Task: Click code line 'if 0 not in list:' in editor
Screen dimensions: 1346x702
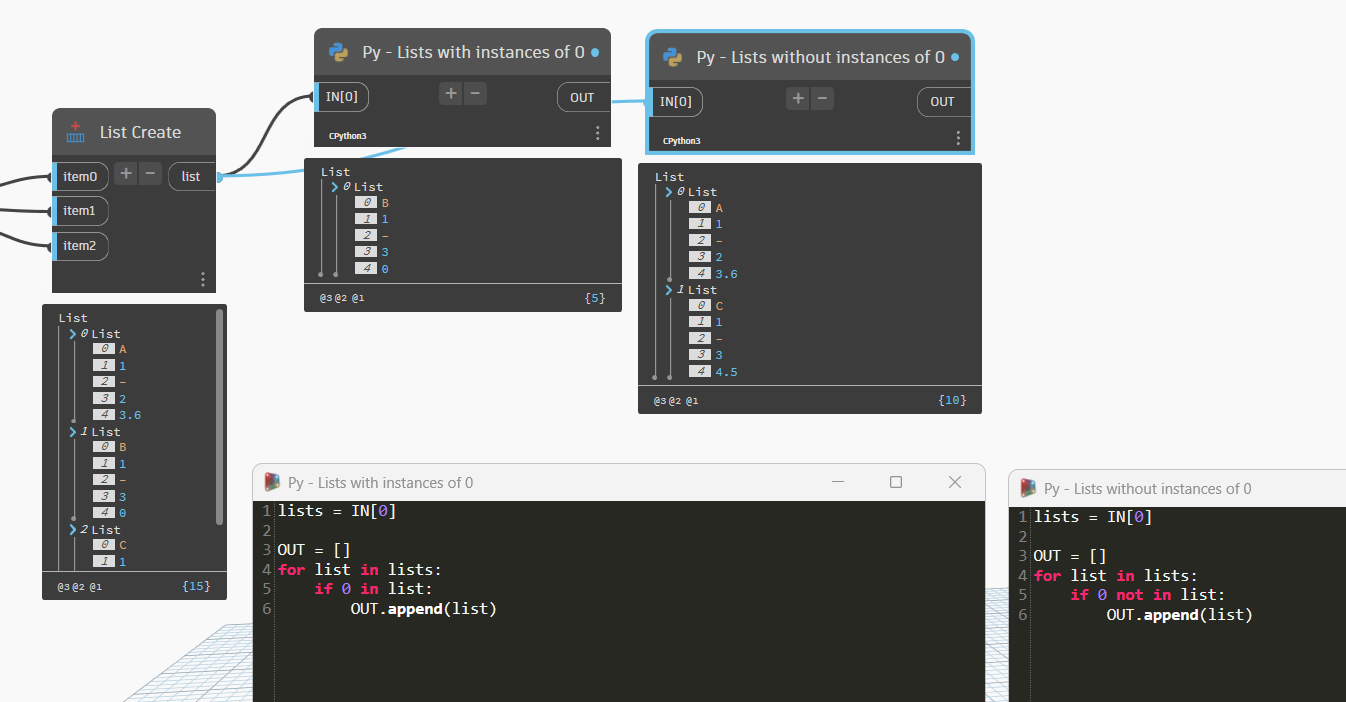Action: 1147,595
